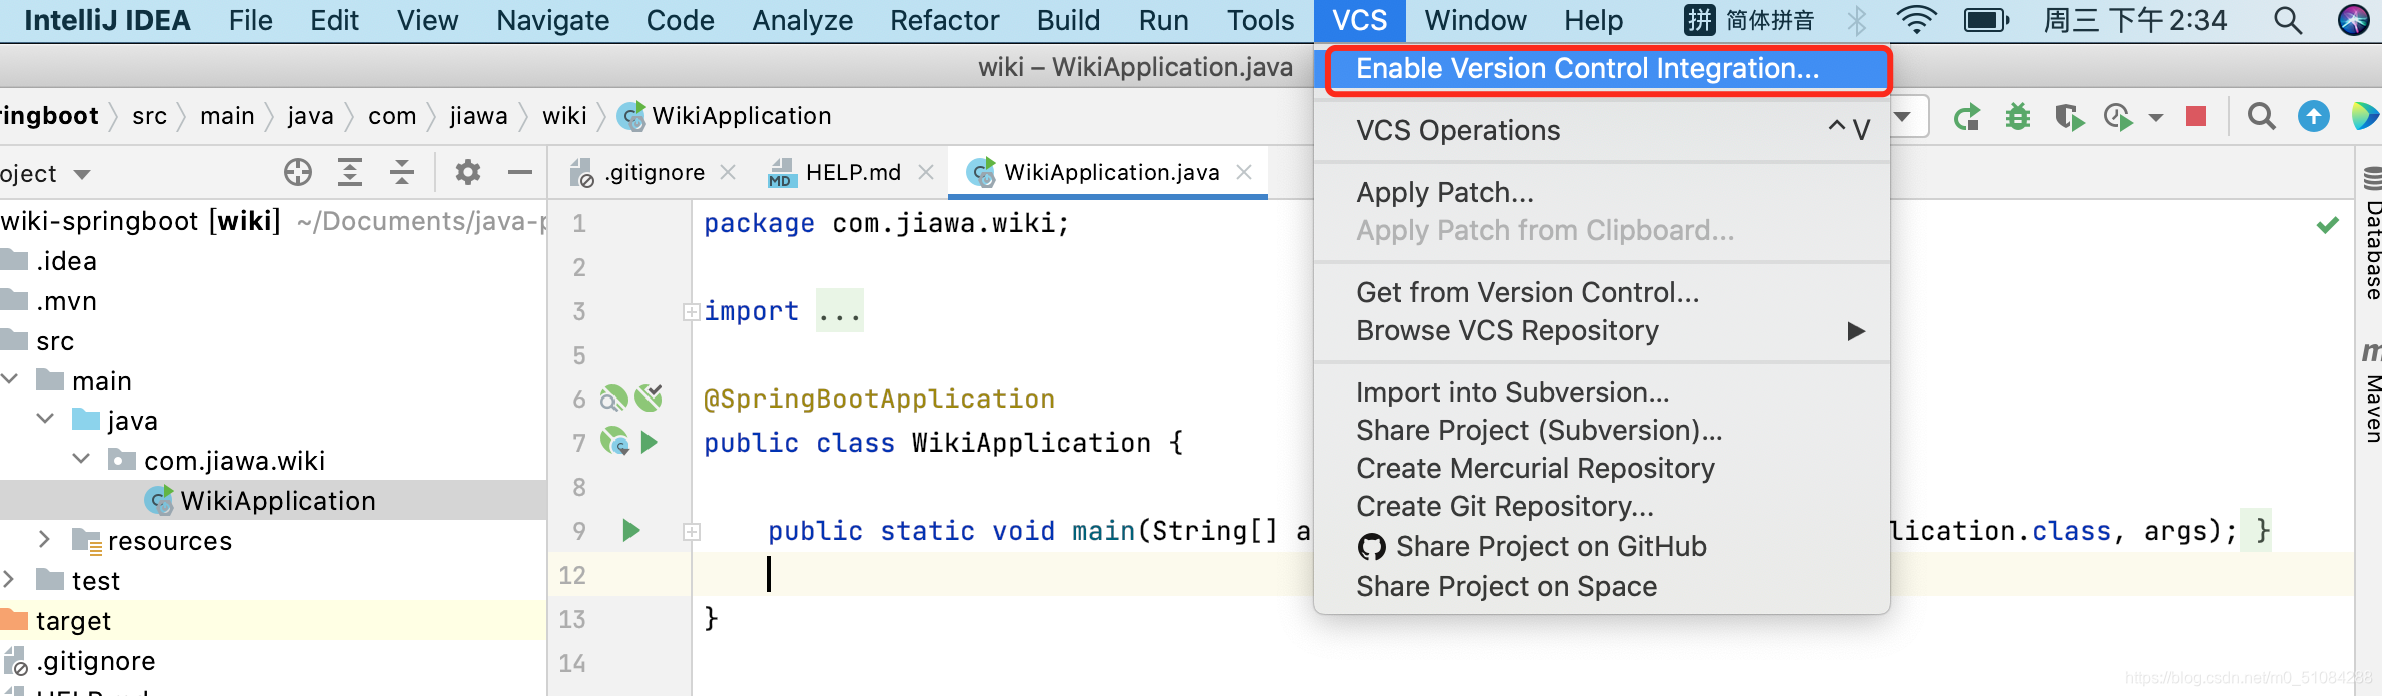The image size is (2382, 696).
Task: Open Project panel settings gear
Action: (x=467, y=173)
